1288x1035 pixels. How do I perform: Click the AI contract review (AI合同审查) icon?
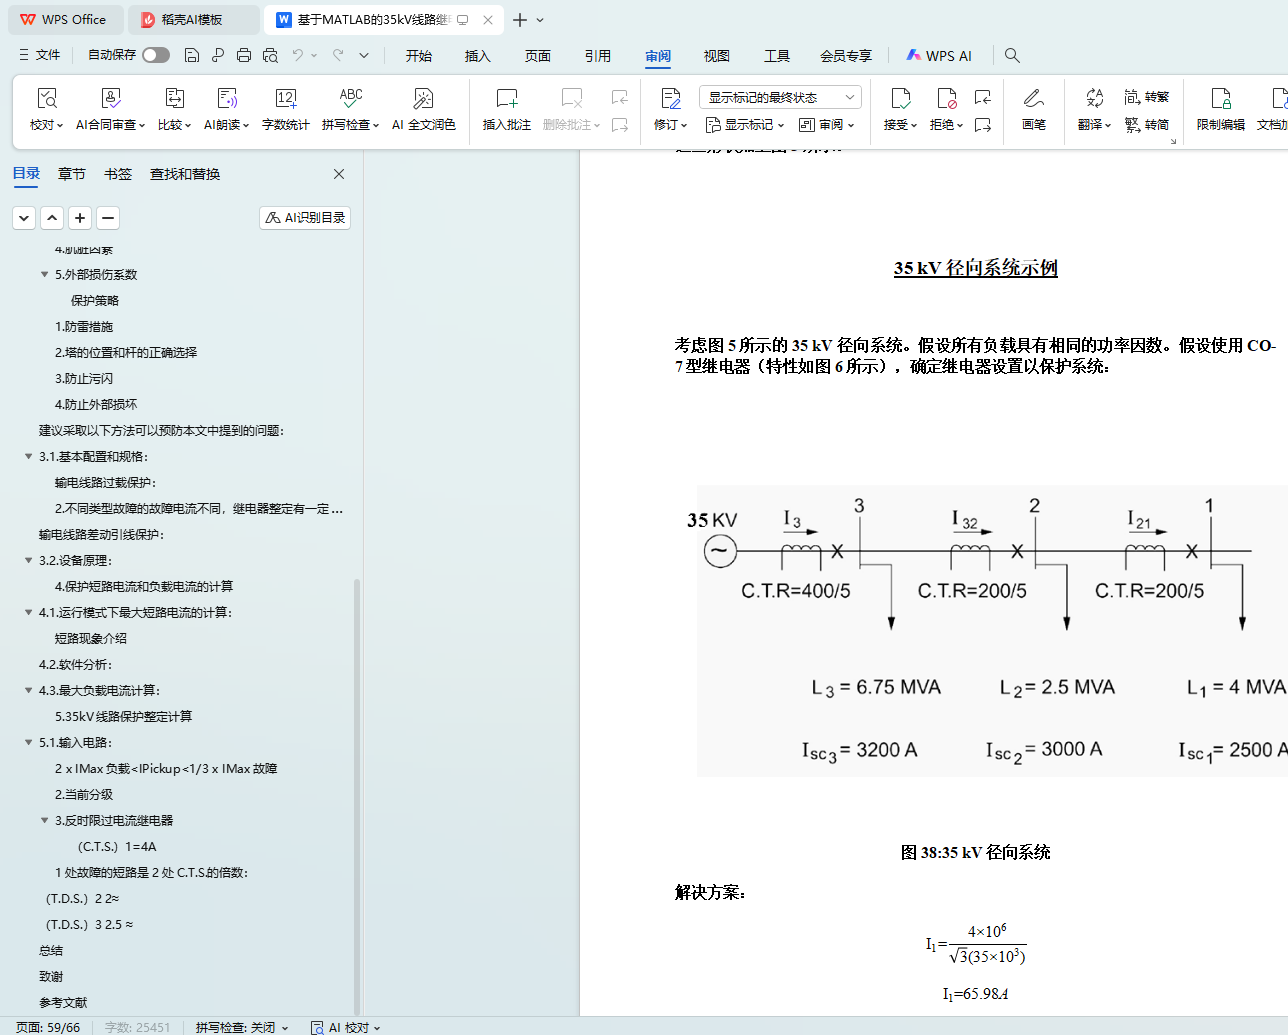[110, 99]
